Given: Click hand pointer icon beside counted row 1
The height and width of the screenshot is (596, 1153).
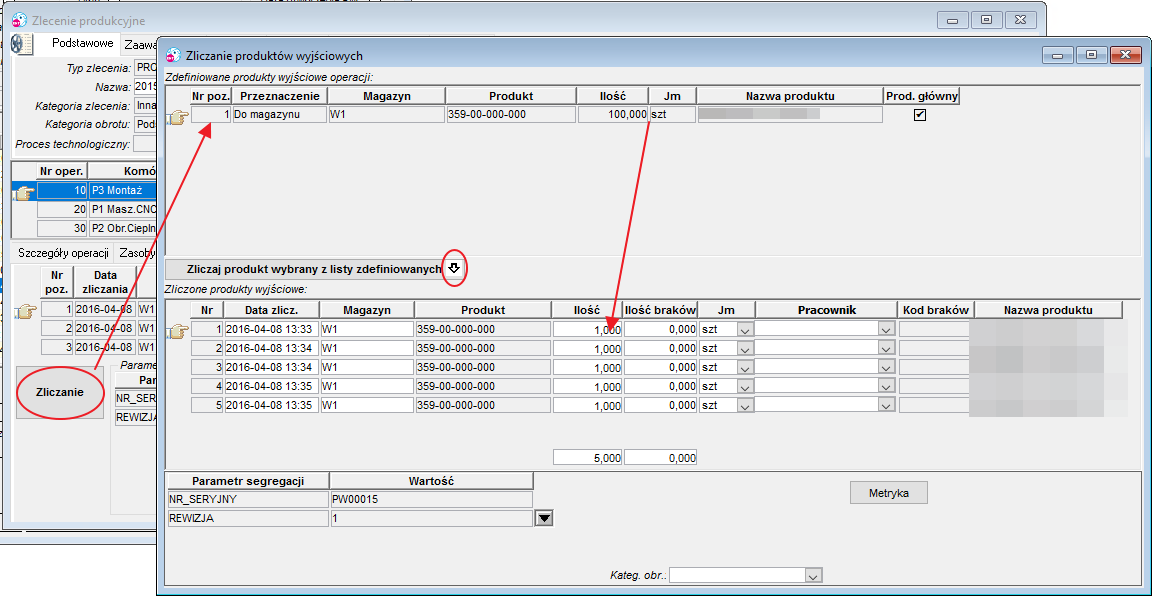Looking at the screenshot, I should pos(179,330).
